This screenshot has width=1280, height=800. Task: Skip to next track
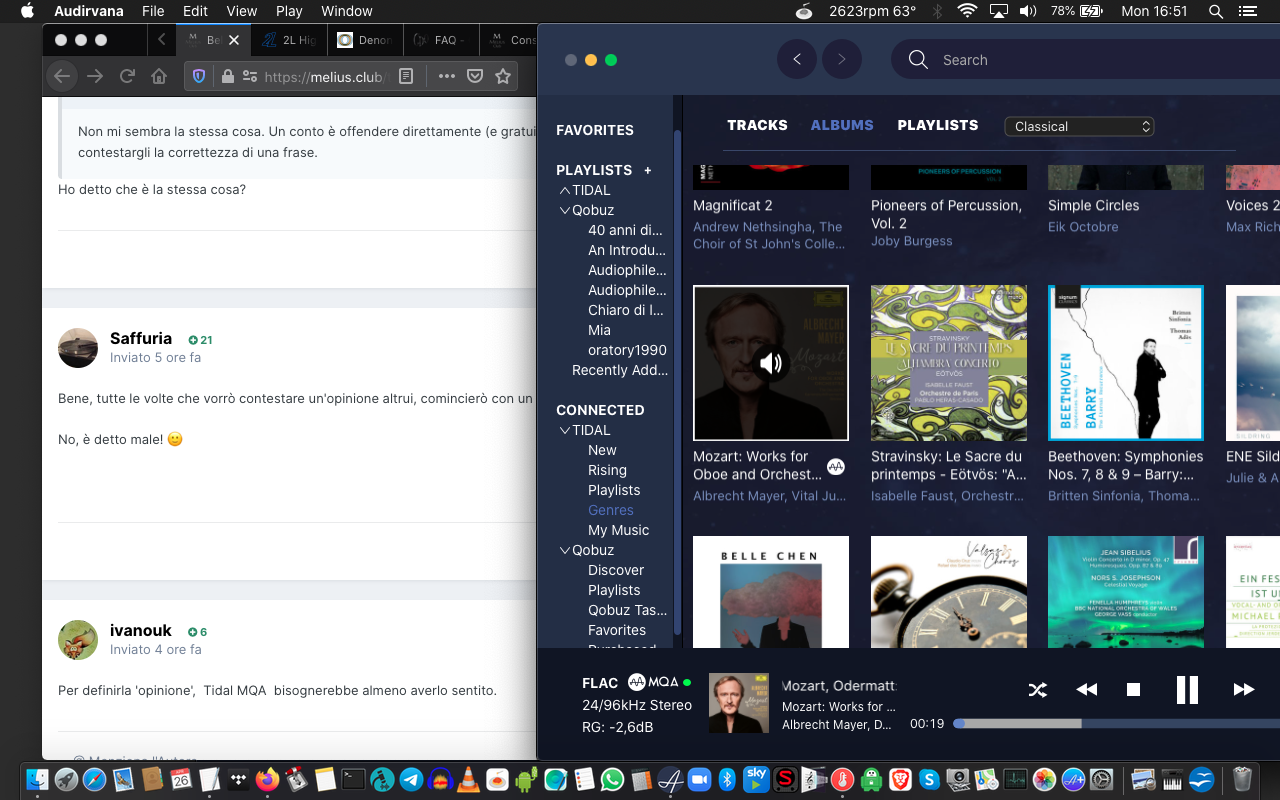click(x=1244, y=690)
